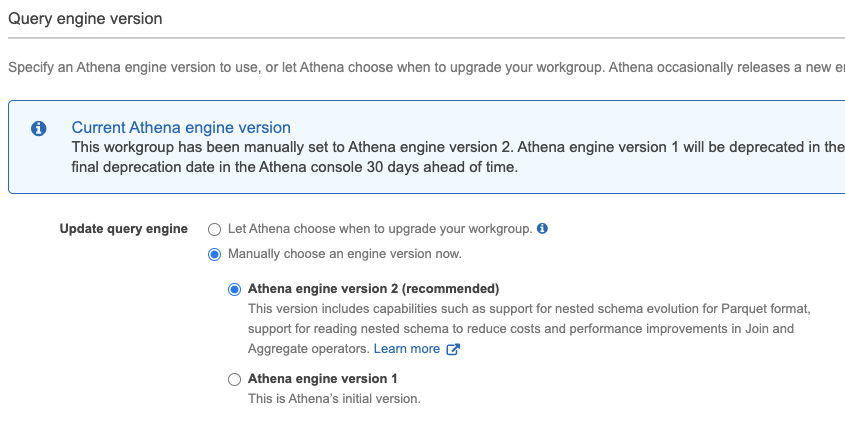Click the info icon in the blue alert box

tap(39, 129)
